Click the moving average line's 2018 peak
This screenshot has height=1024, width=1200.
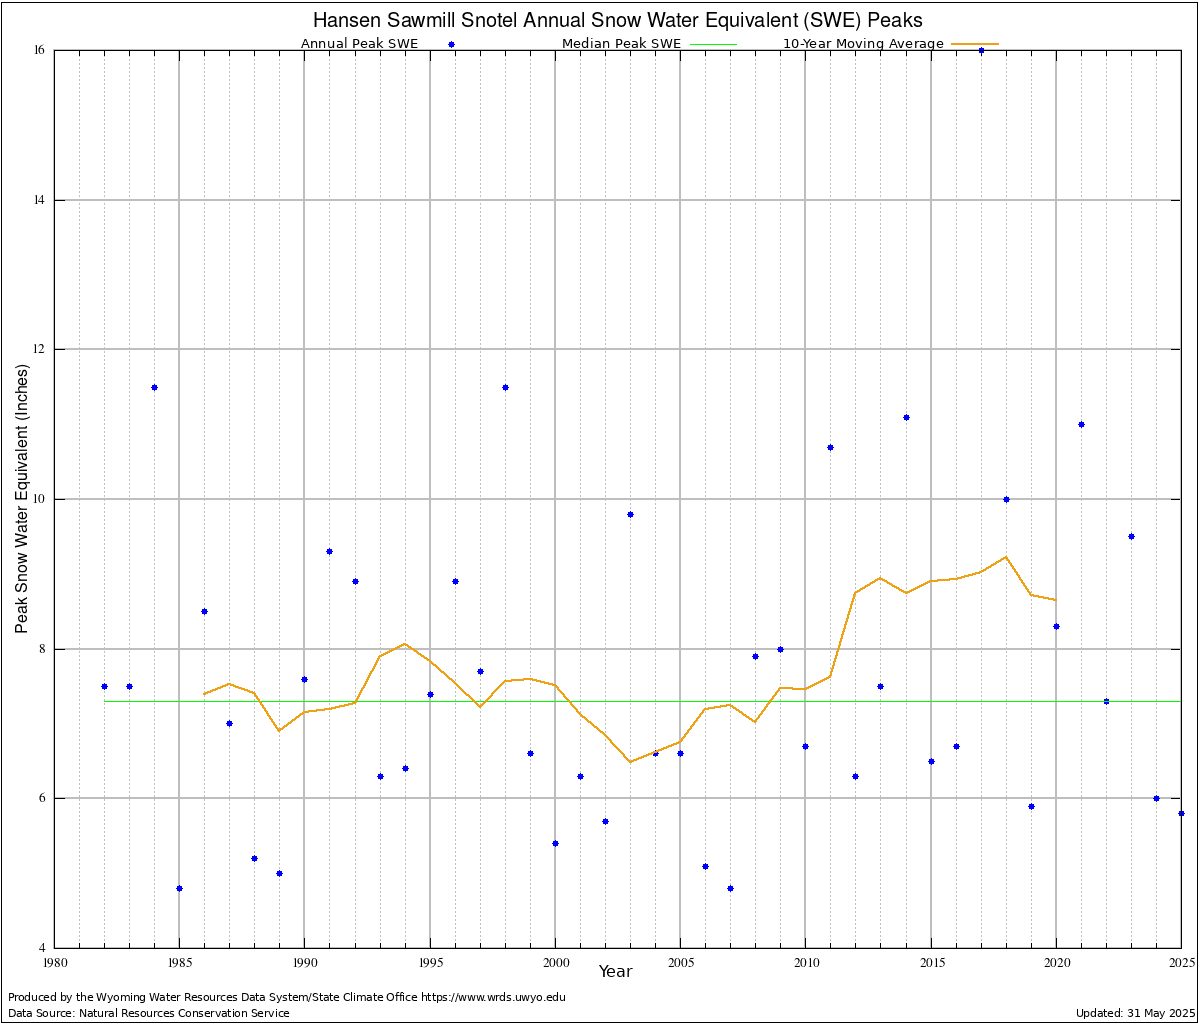click(1006, 557)
